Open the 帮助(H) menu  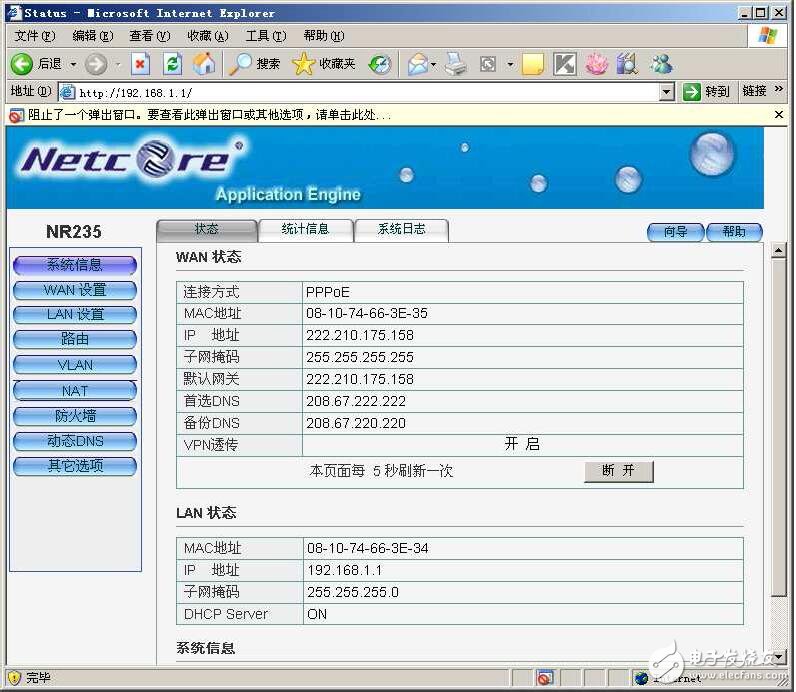(x=324, y=36)
